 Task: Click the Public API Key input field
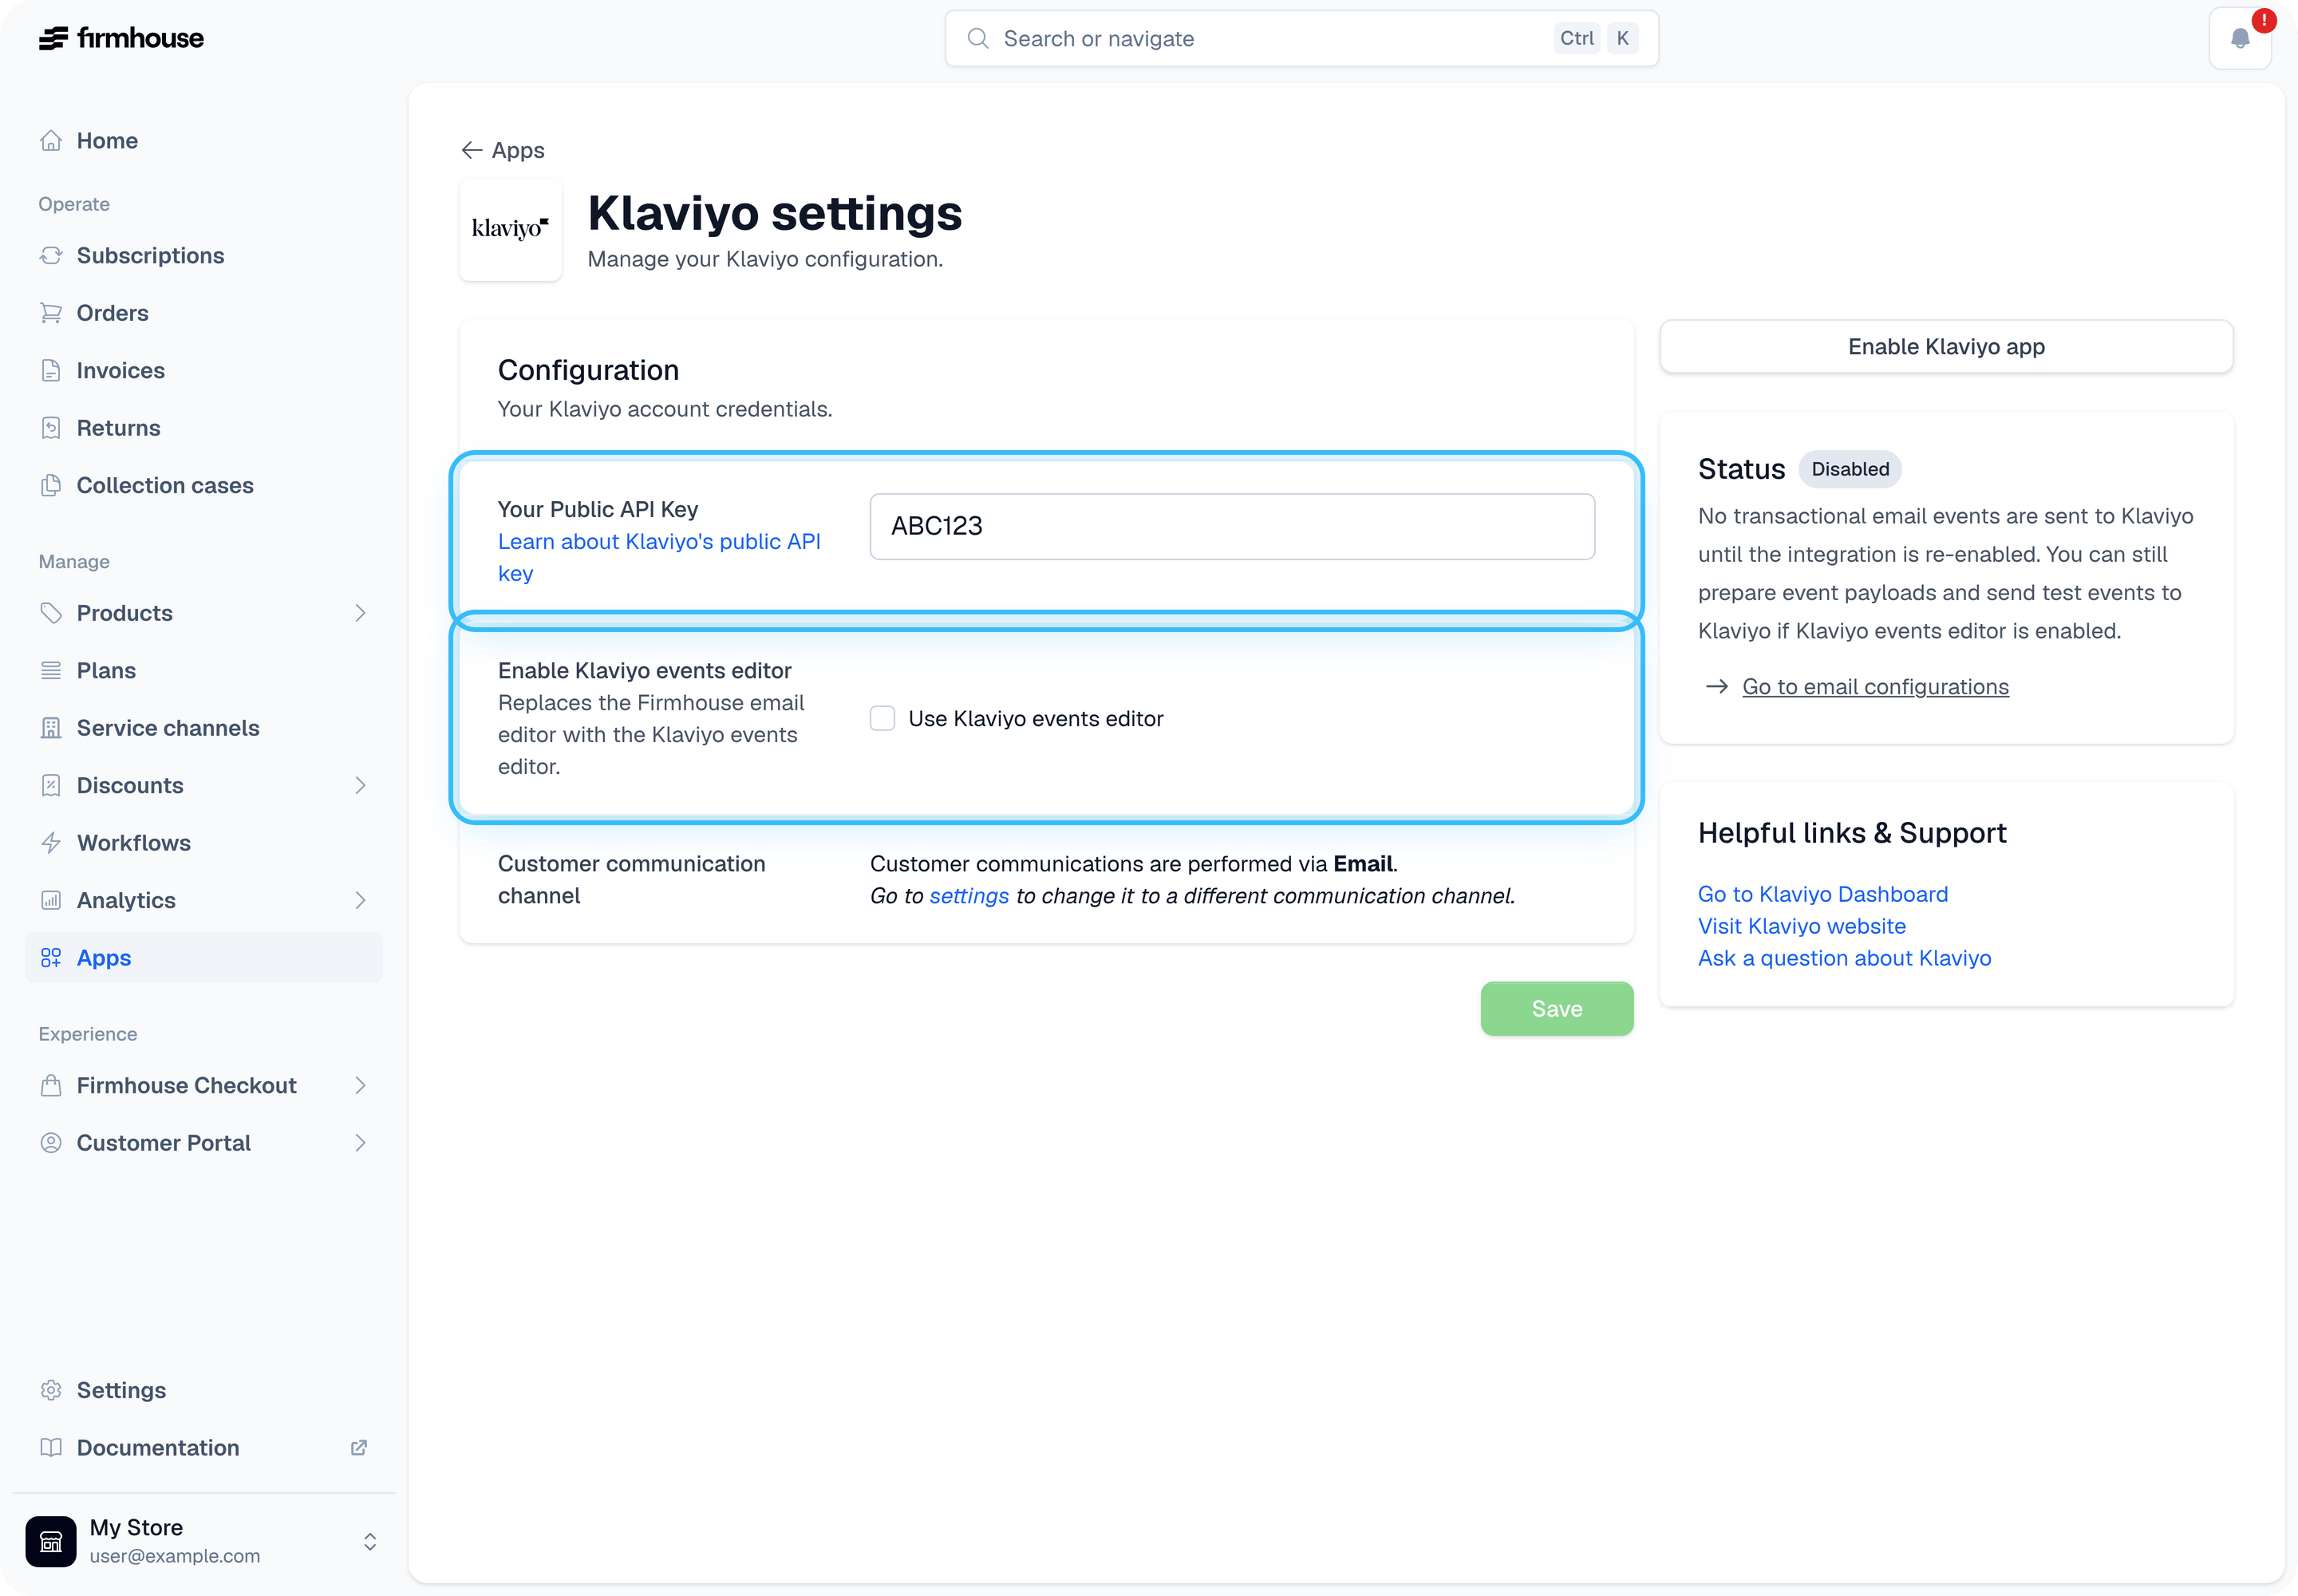click(x=1232, y=527)
